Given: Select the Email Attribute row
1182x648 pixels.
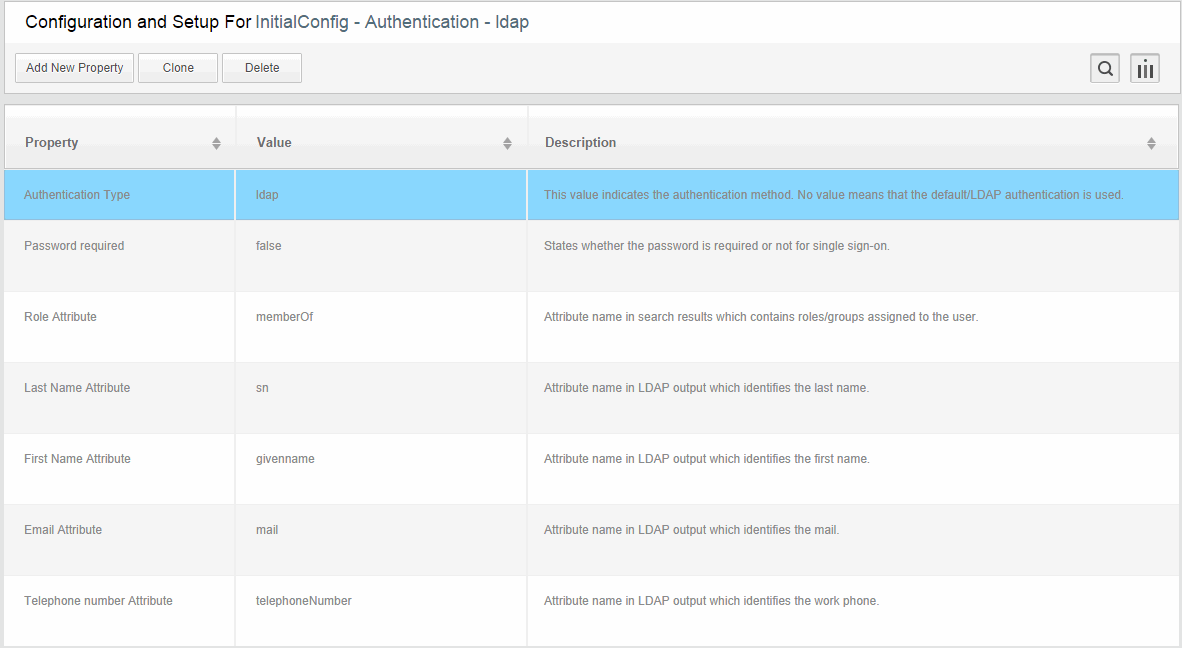Looking at the screenshot, I should (x=63, y=530).
